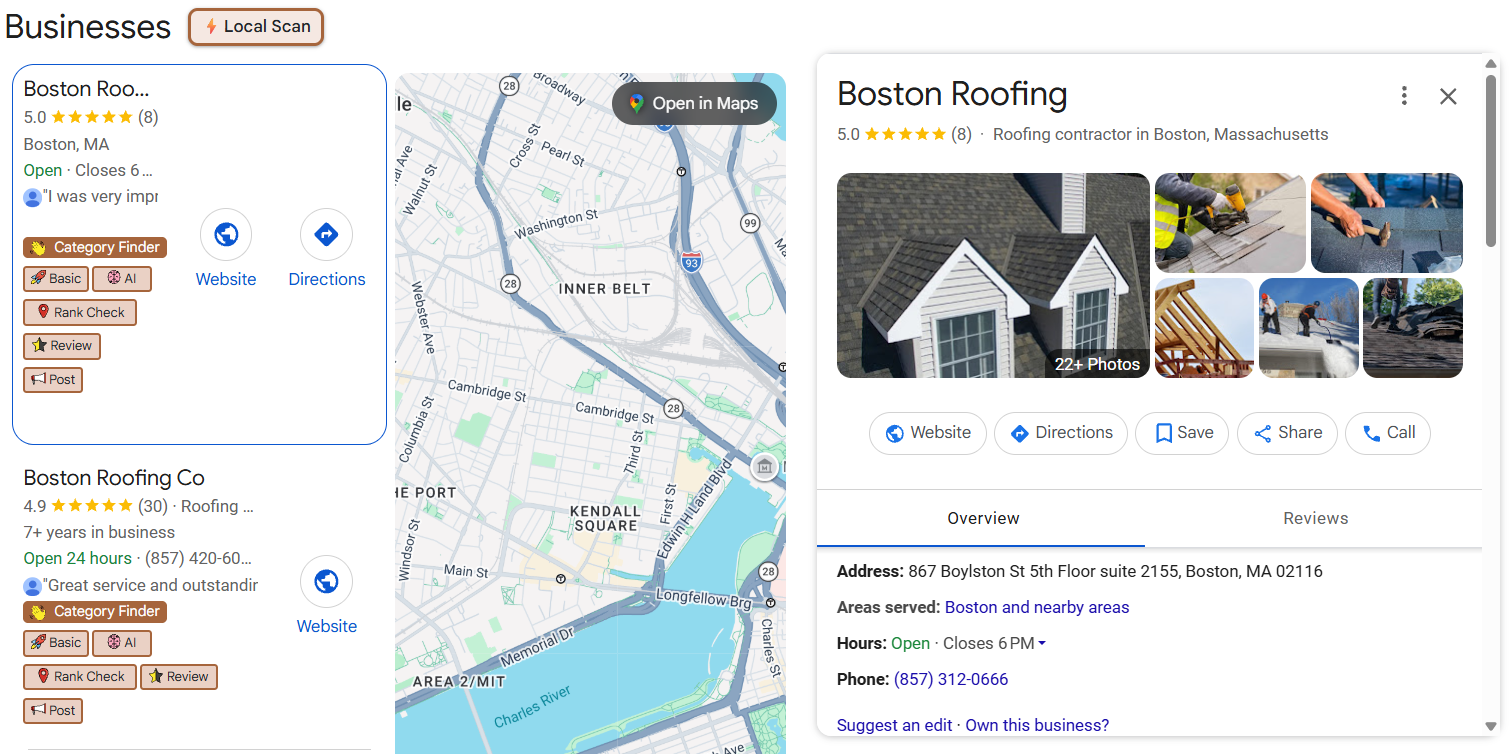Open the three-dot more options menu
This screenshot has width=1512, height=754.
1404,96
